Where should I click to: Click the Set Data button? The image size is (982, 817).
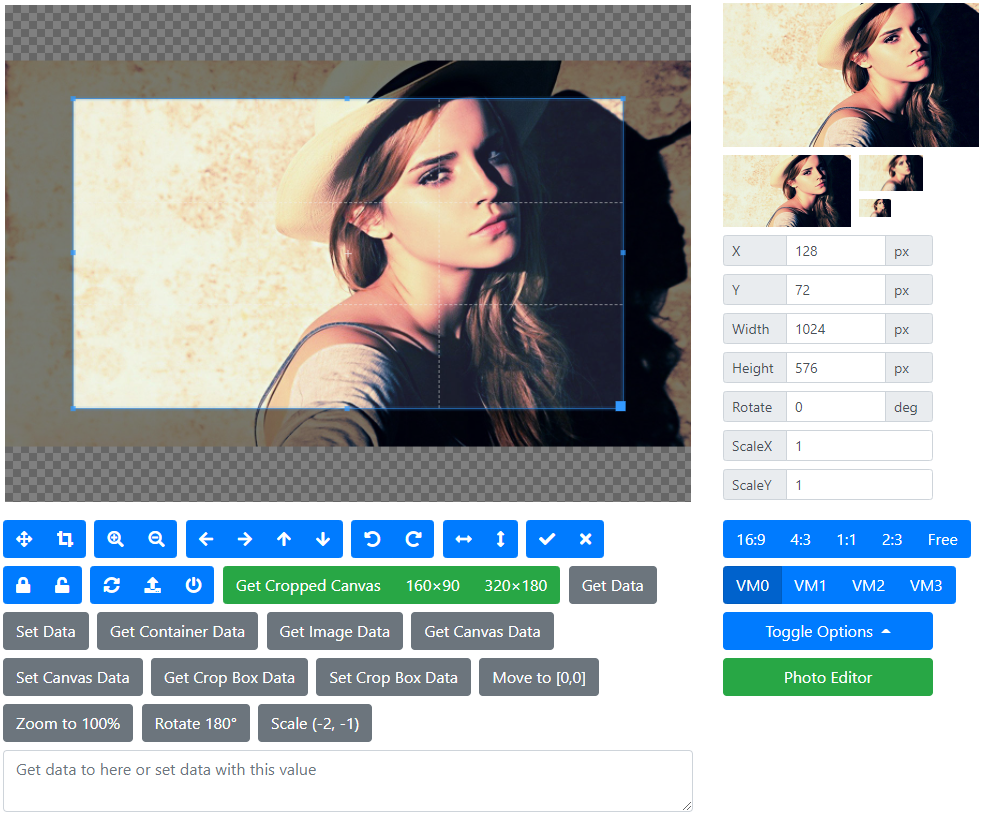[46, 631]
